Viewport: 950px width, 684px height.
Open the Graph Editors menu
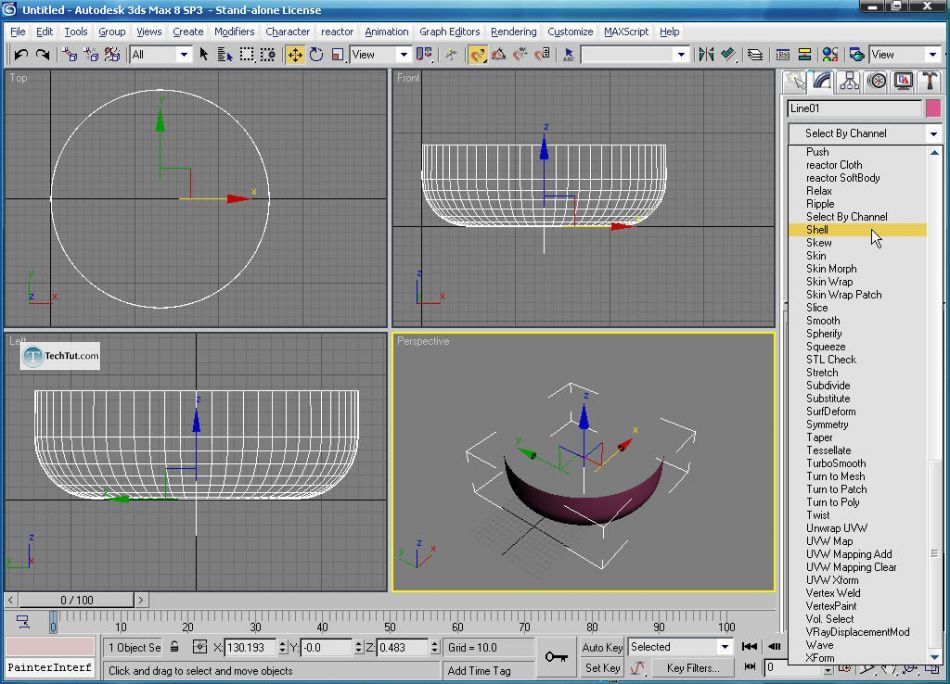pyautogui.click(x=450, y=32)
